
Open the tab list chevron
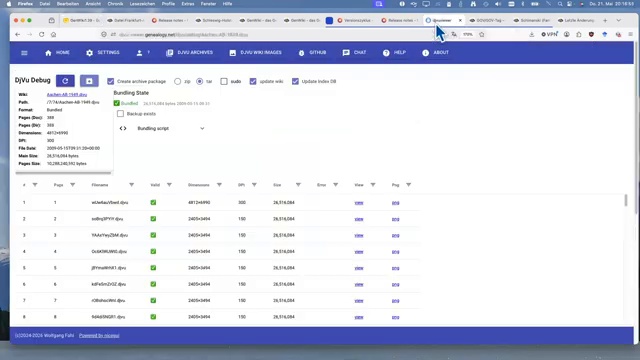point(619,20)
